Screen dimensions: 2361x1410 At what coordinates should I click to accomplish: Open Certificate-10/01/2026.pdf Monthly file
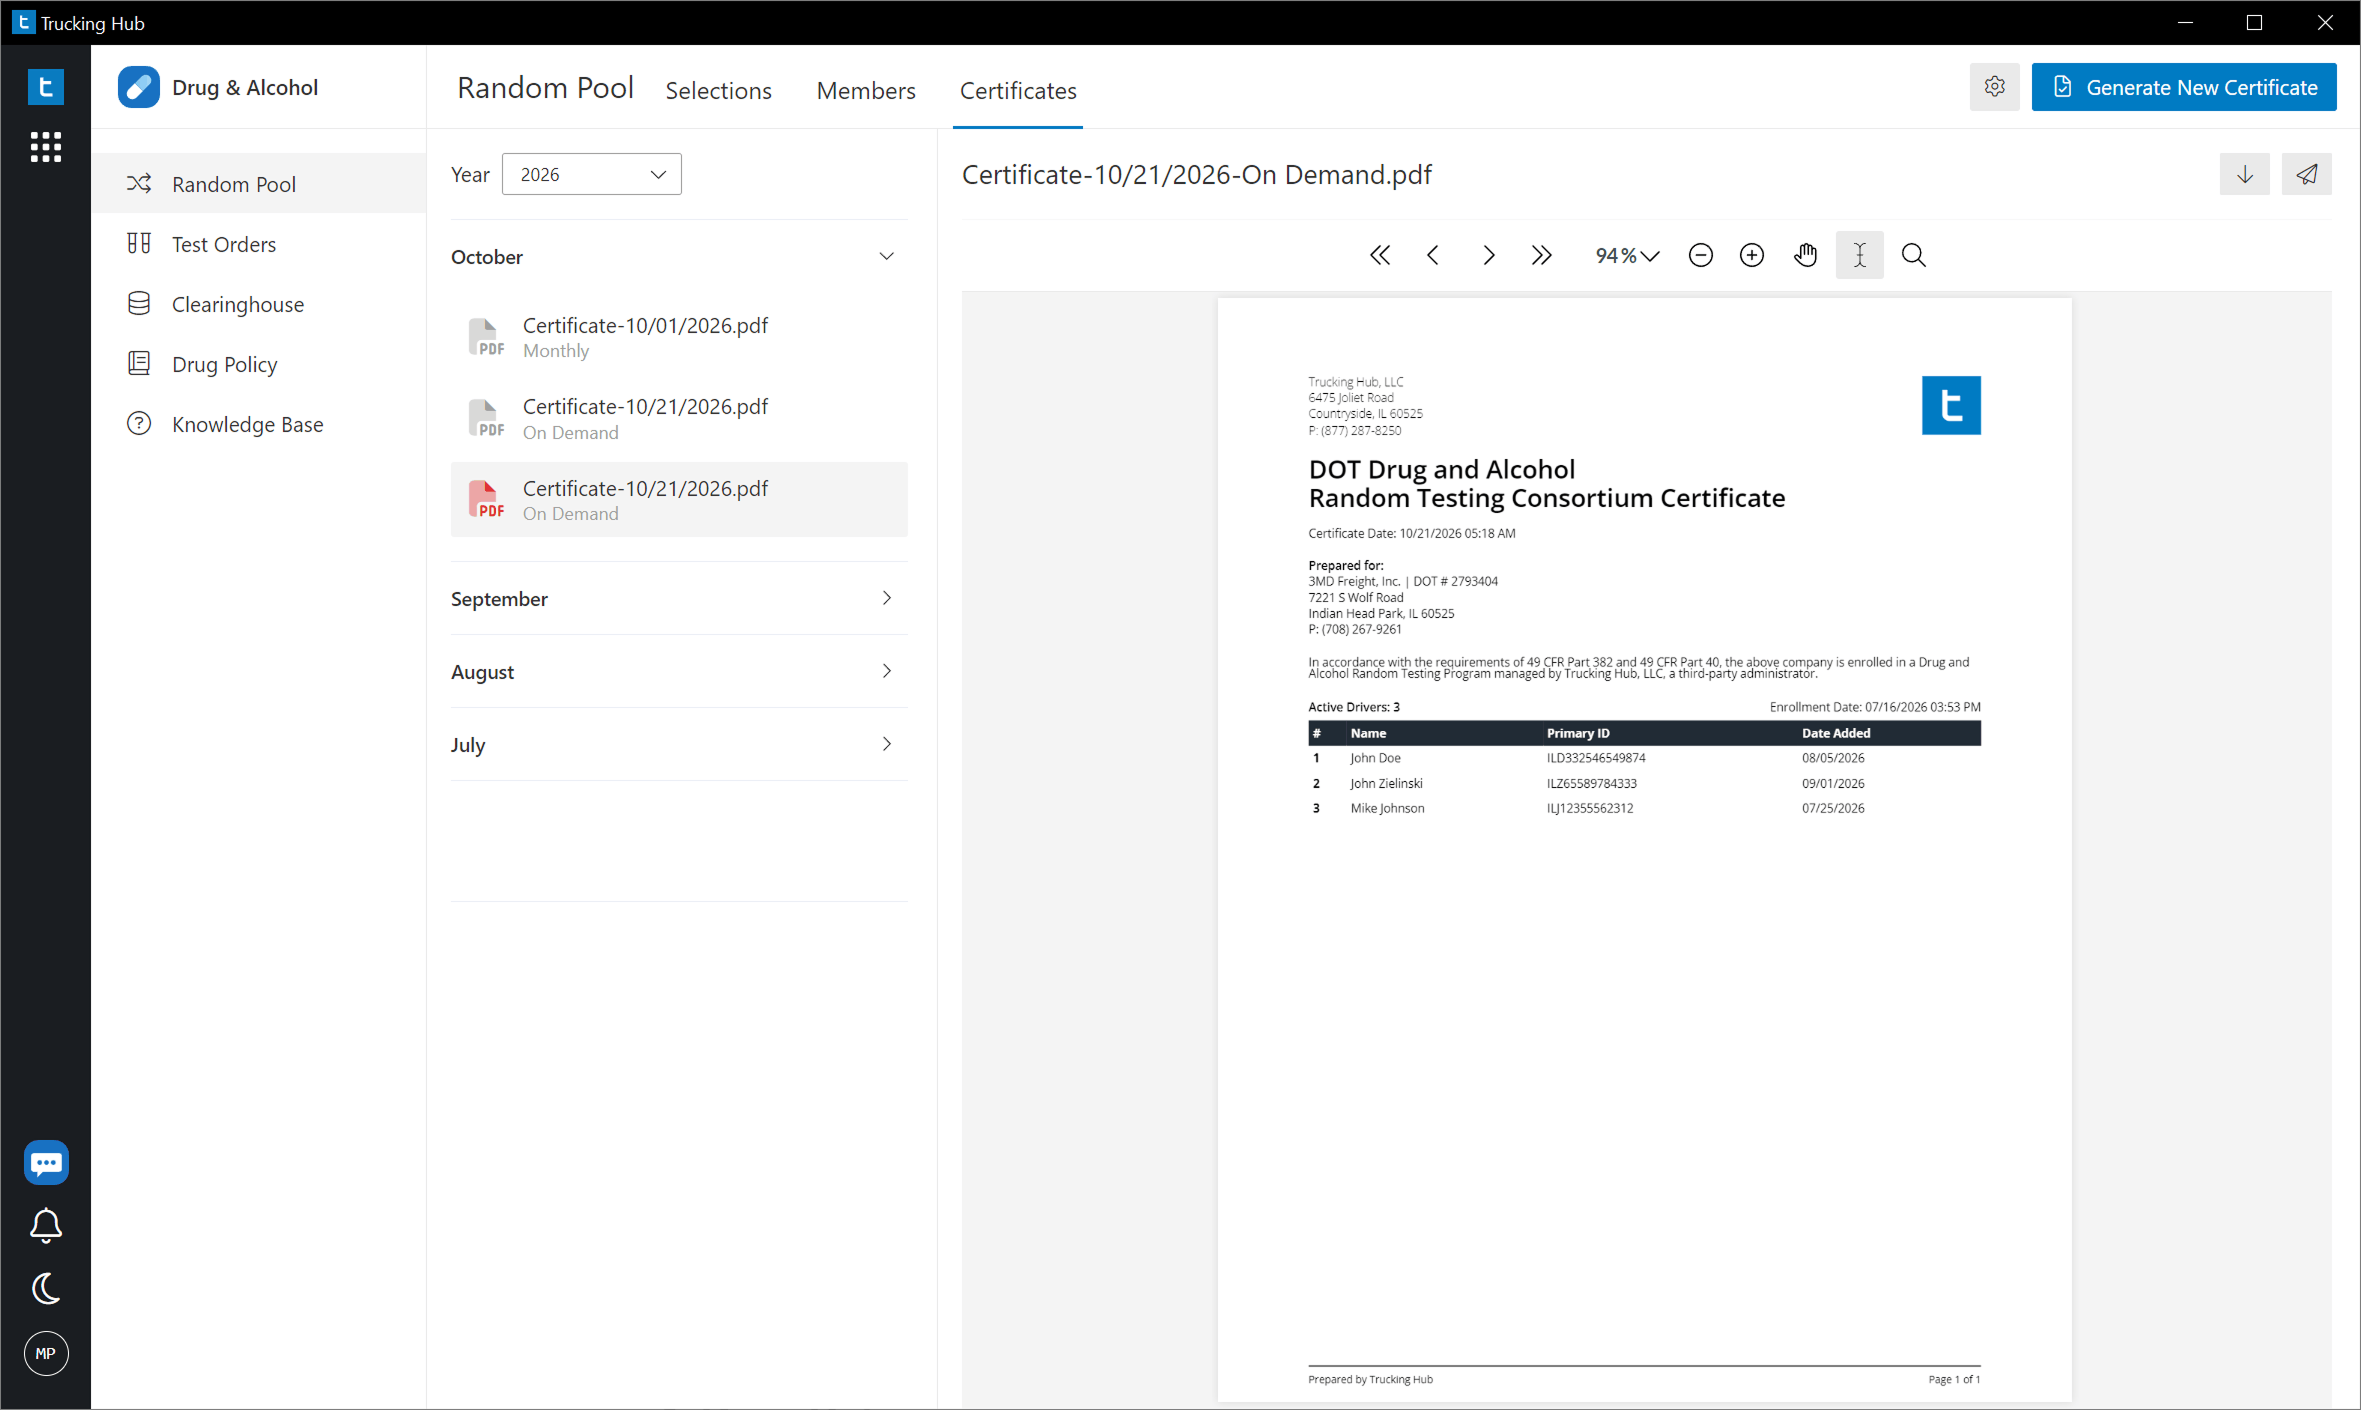click(679, 337)
